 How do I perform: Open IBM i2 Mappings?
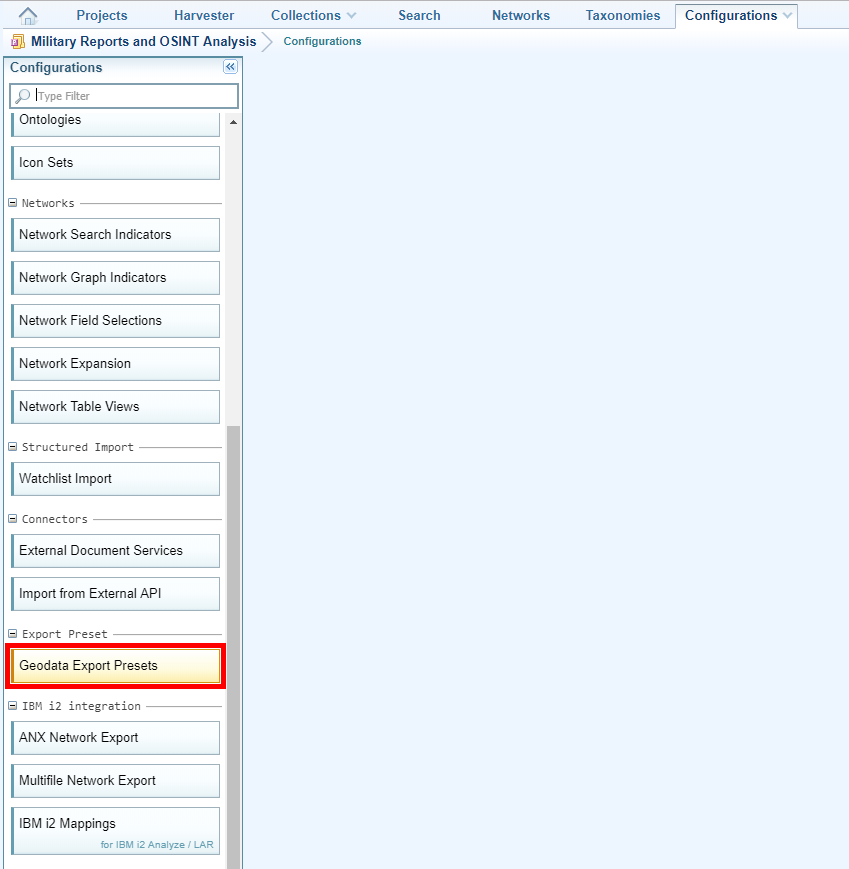click(115, 831)
